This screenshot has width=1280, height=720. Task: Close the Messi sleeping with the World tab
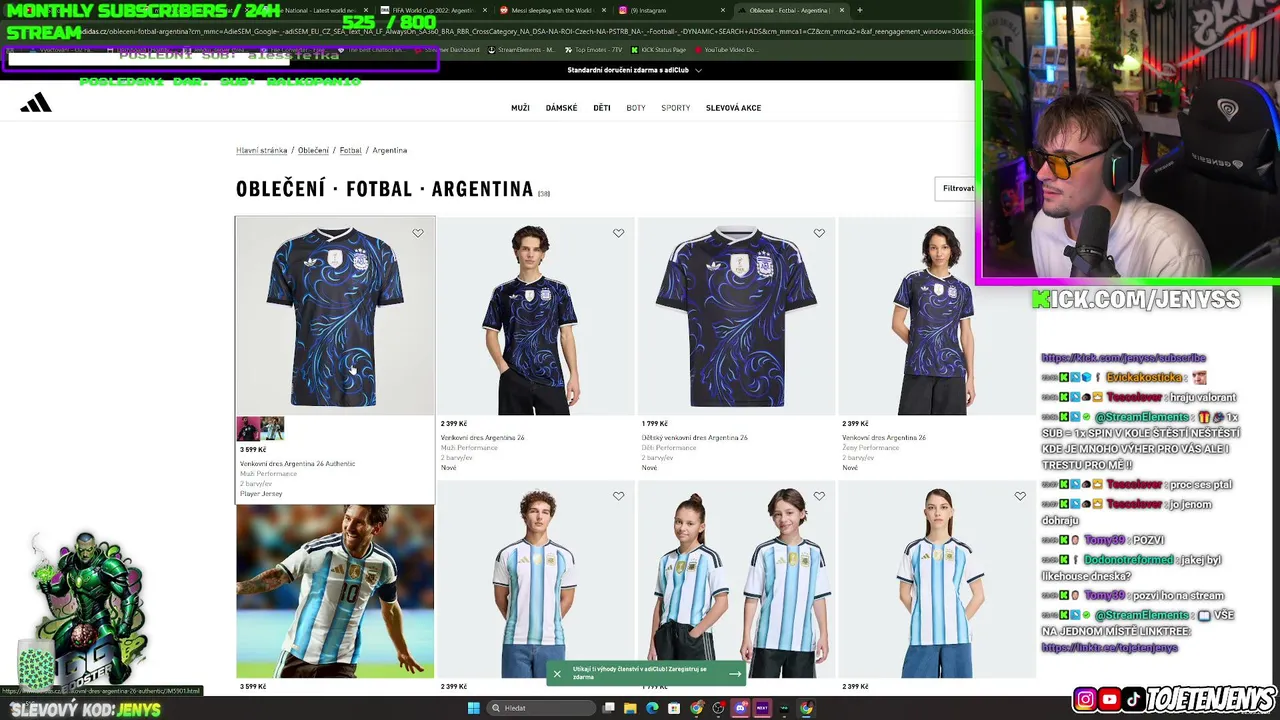[x=603, y=10]
